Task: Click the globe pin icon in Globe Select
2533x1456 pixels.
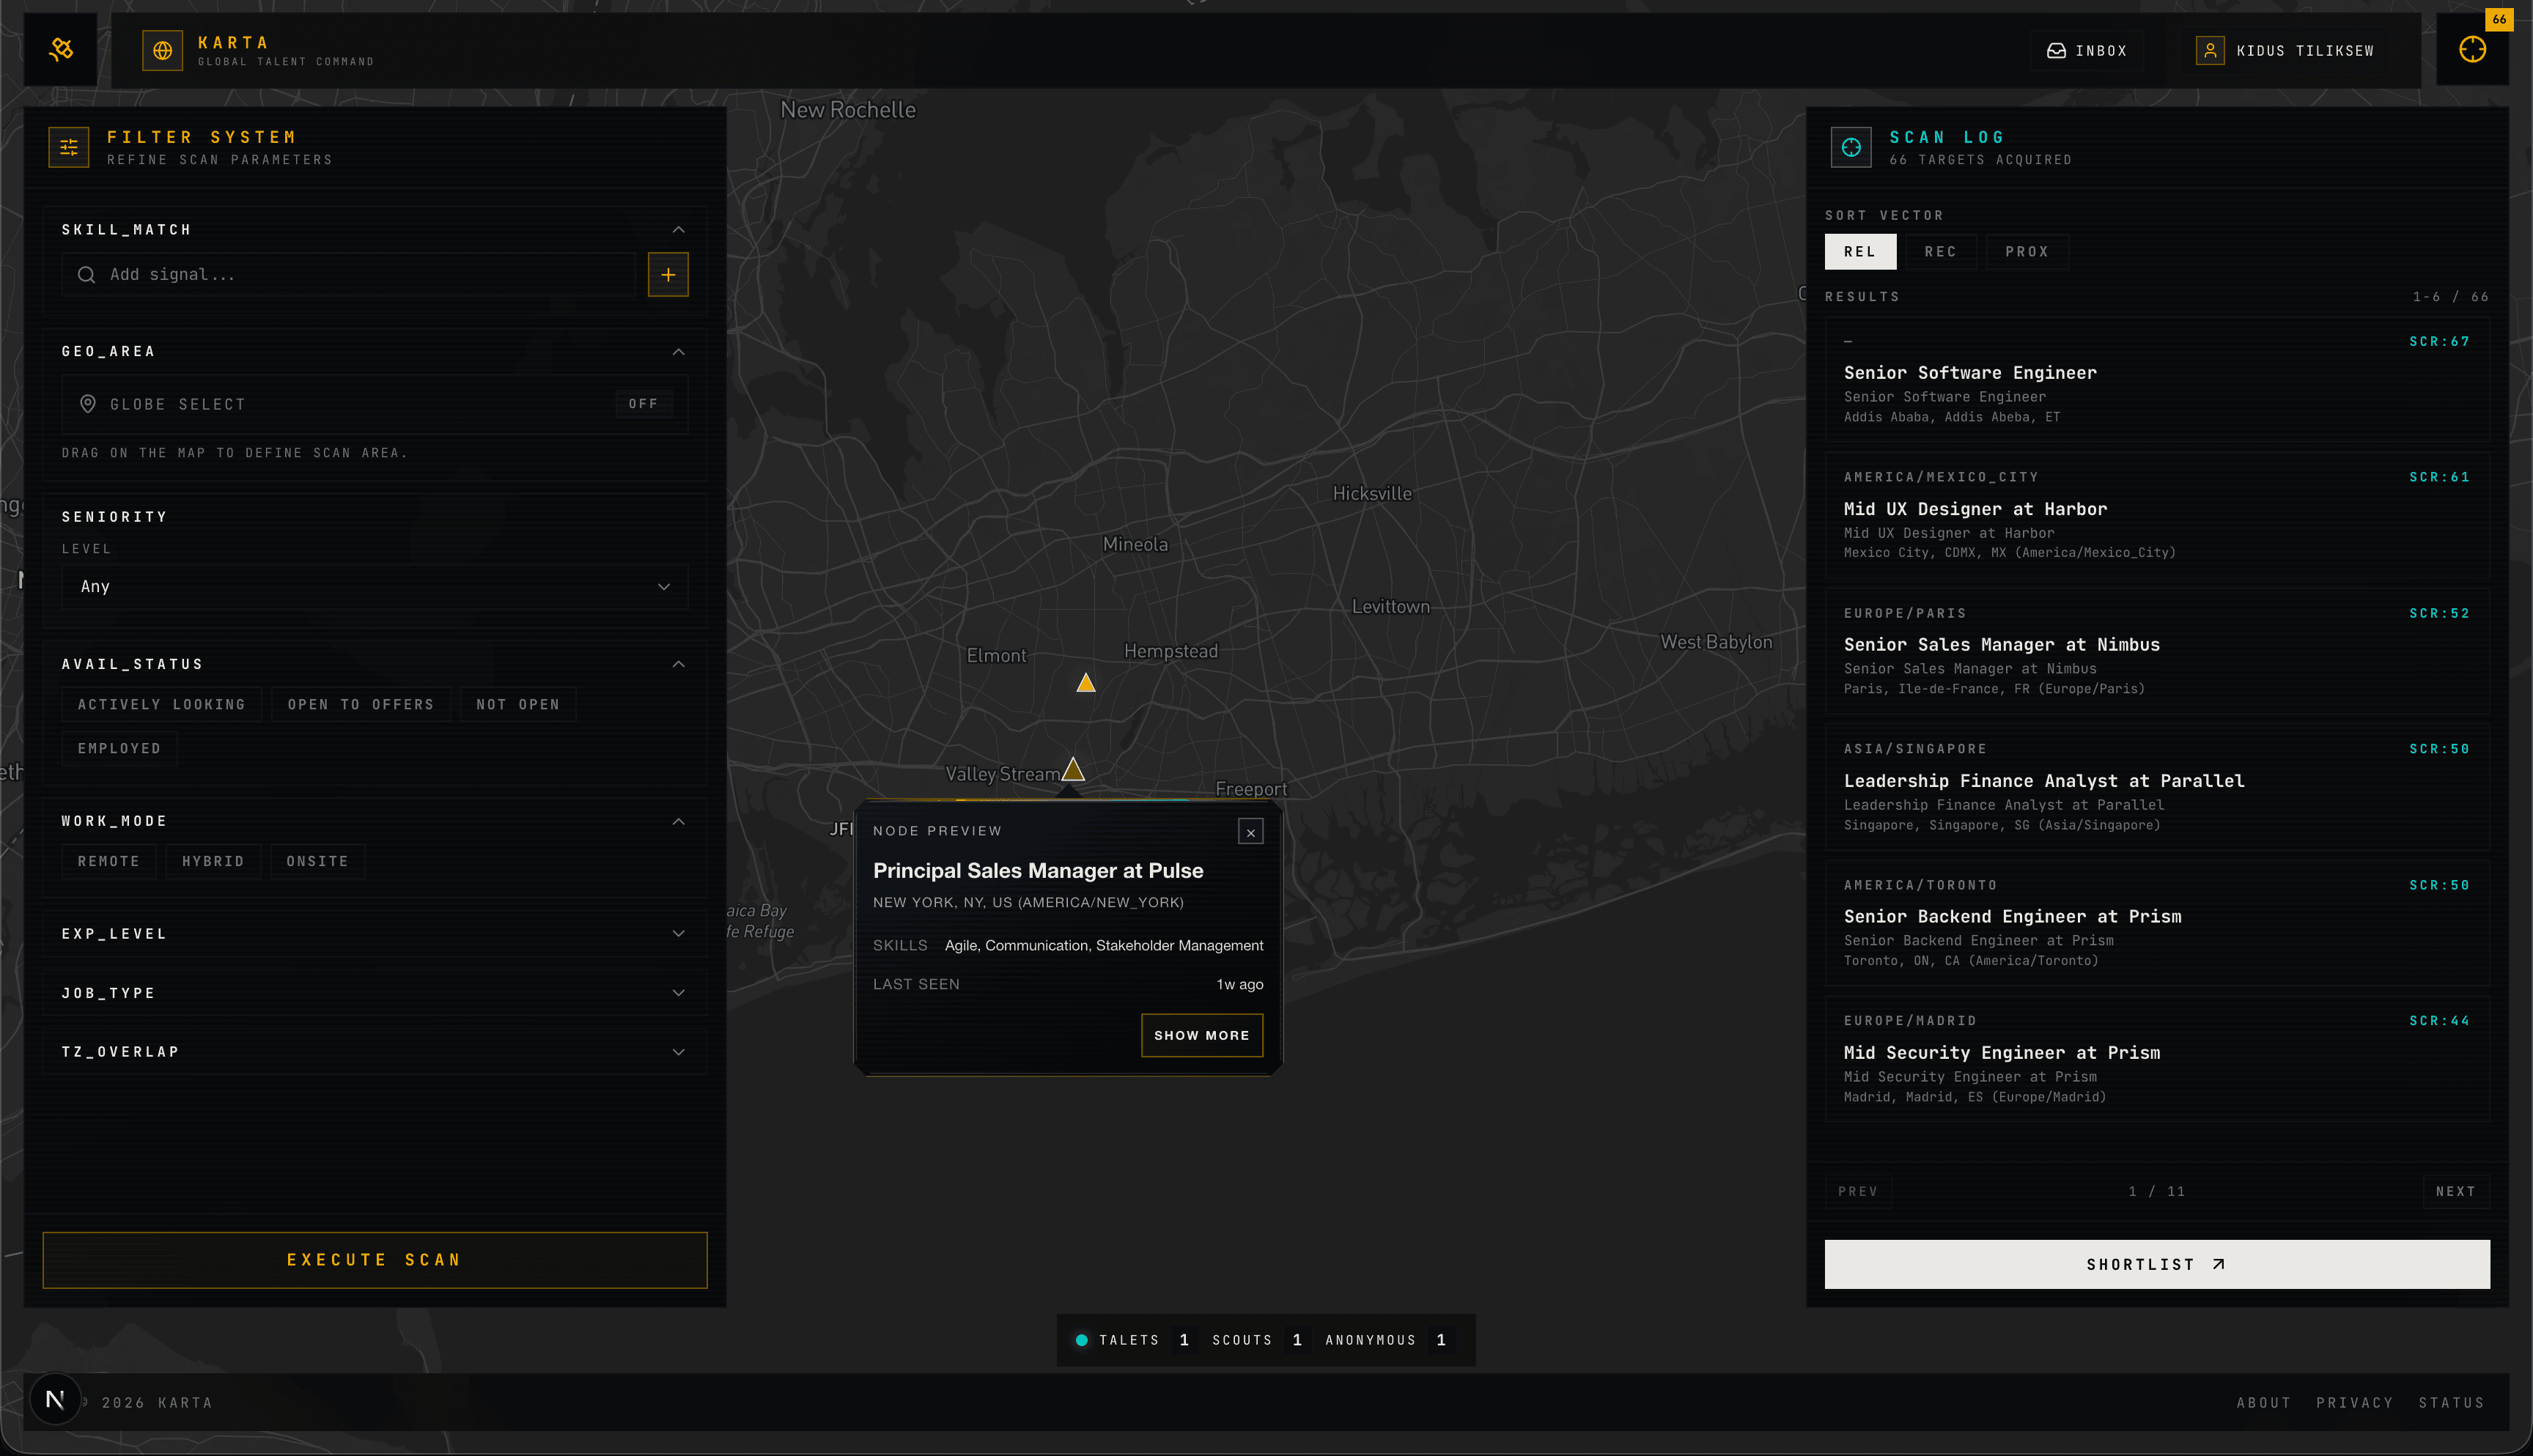Action: [87, 403]
